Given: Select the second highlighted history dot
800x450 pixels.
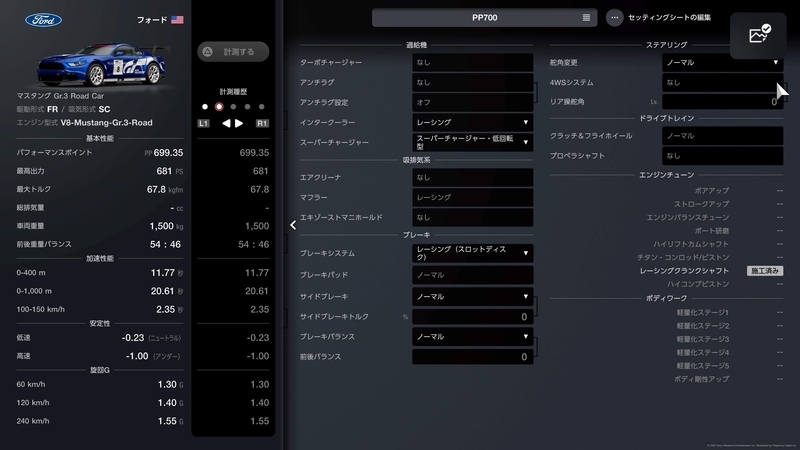Looking at the screenshot, I should click(x=219, y=107).
